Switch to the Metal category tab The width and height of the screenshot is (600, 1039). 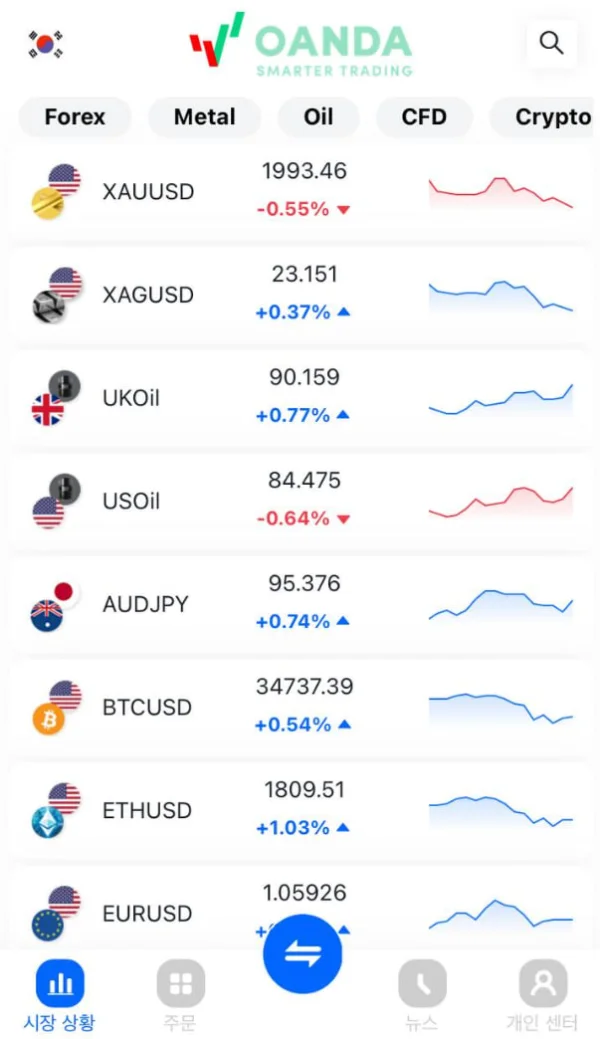click(204, 117)
